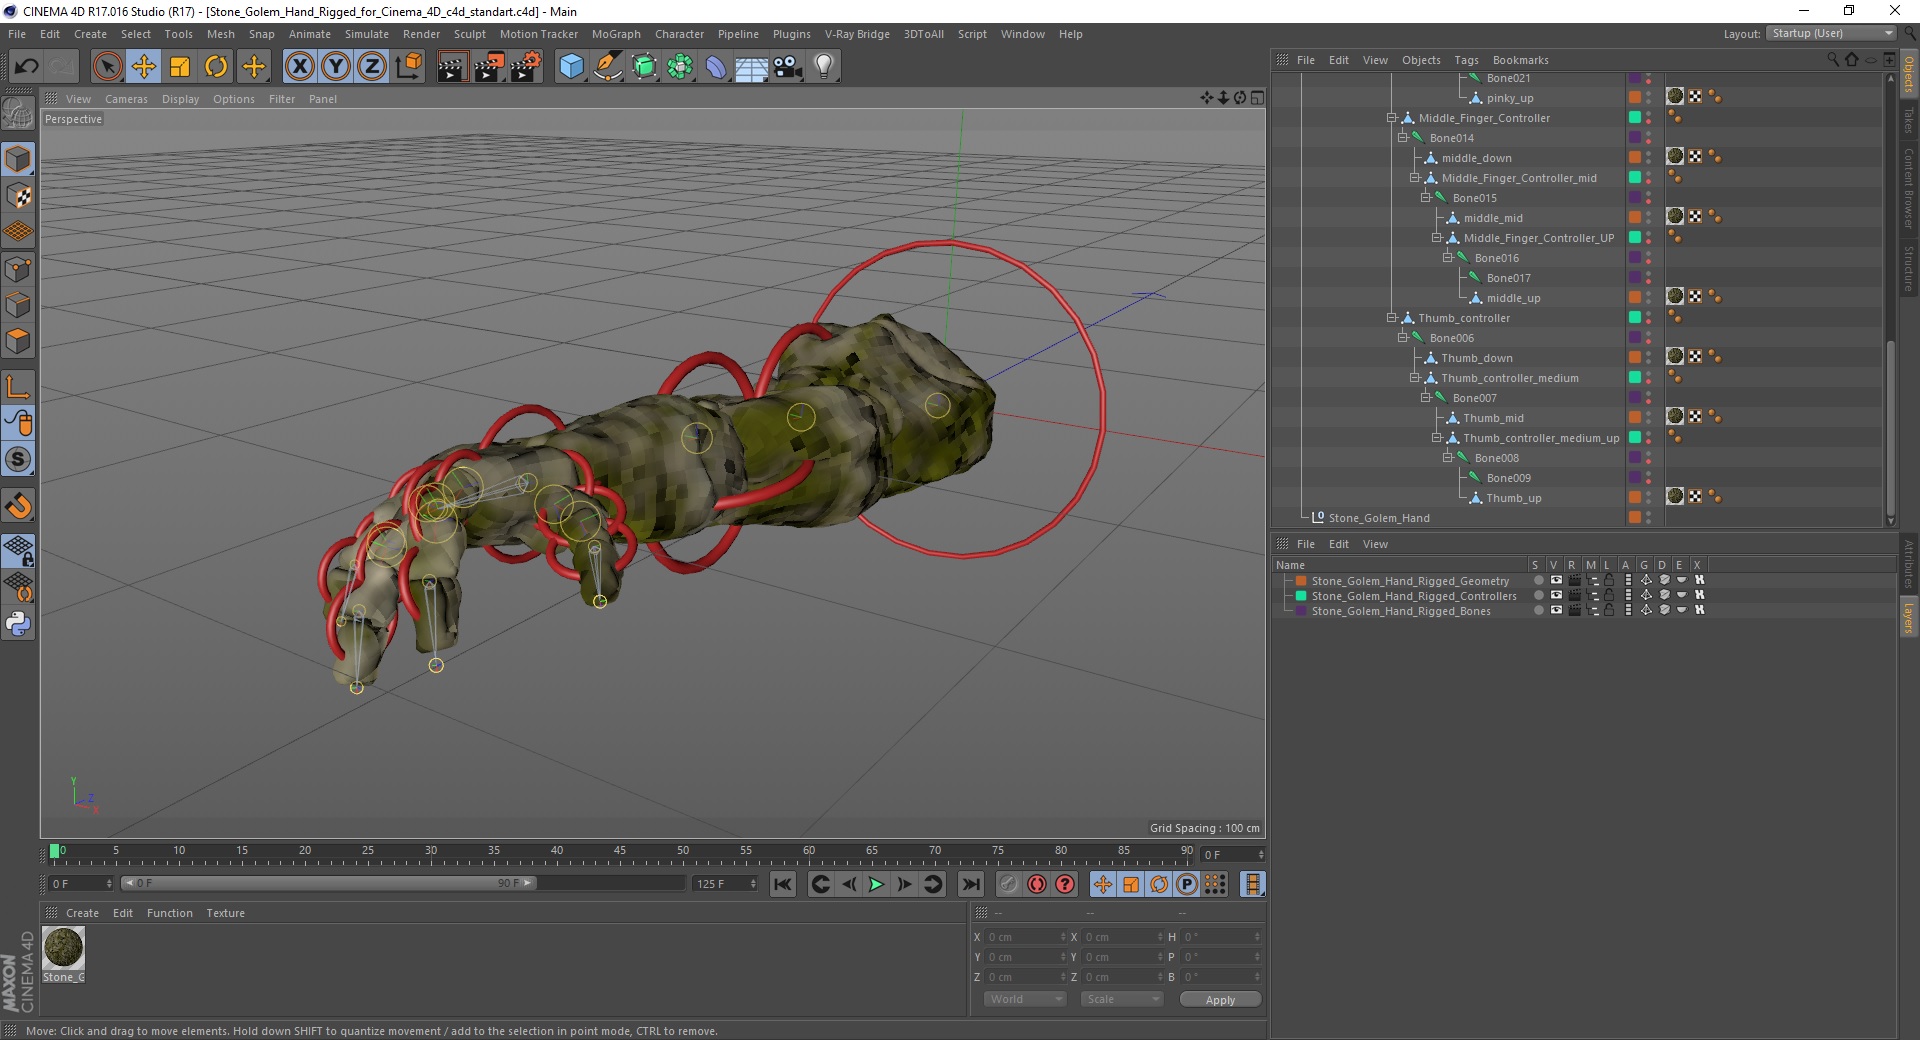Toggle lock for Rigged_Geometry layer
Screen dimensions: 1920x1040
[1609, 580]
